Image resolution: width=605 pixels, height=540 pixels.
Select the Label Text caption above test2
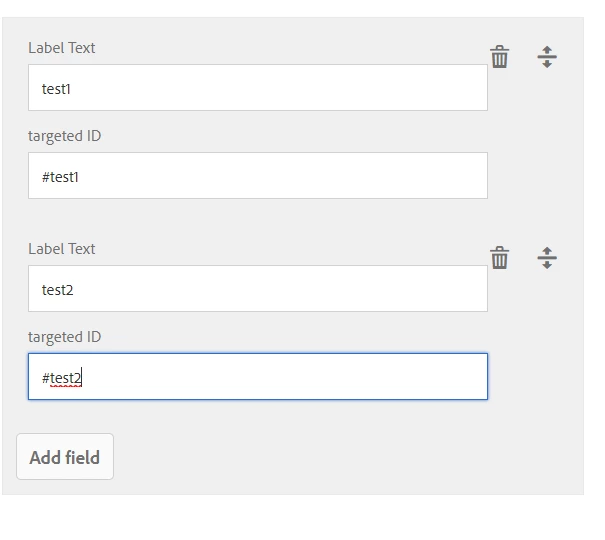[x=62, y=249]
